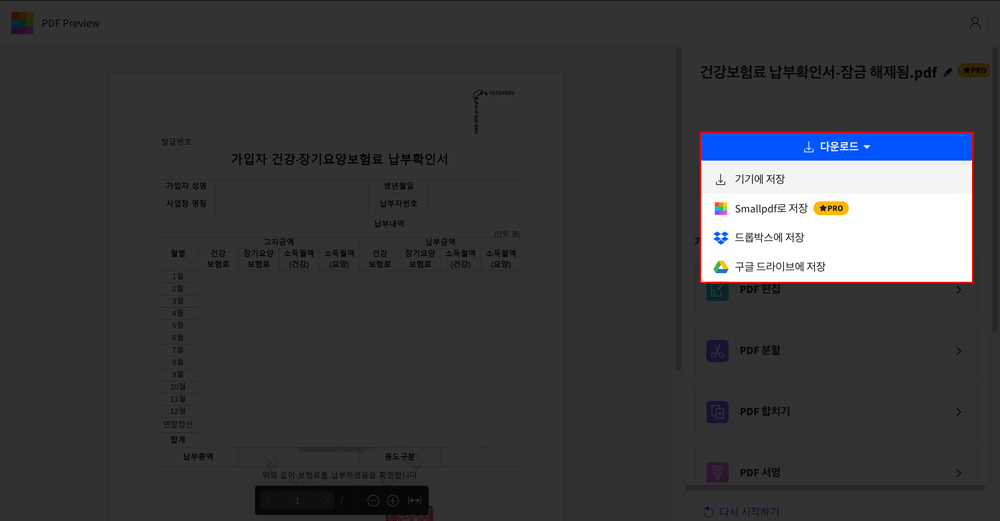Click the page right-edge vertical scrollbar
1000x521 pixels.
(x=996, y=189)
